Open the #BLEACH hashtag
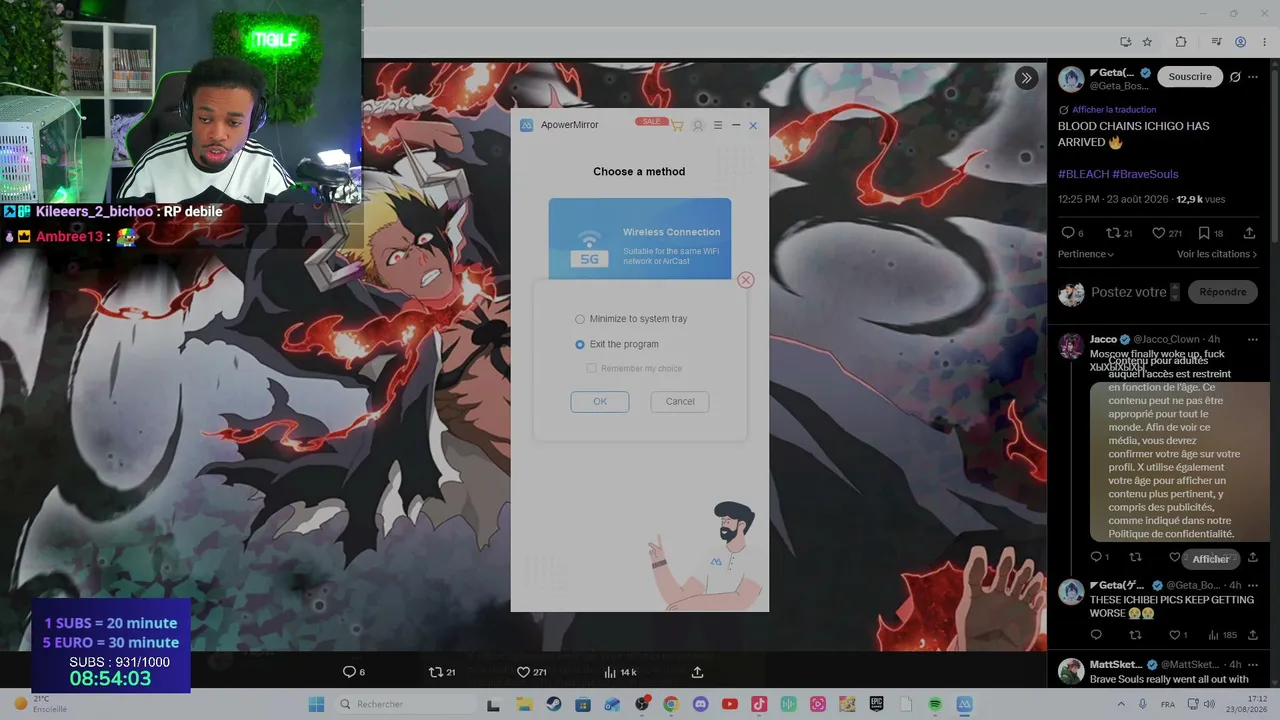The image size is (1280, 720). (x=1084, y=174)
